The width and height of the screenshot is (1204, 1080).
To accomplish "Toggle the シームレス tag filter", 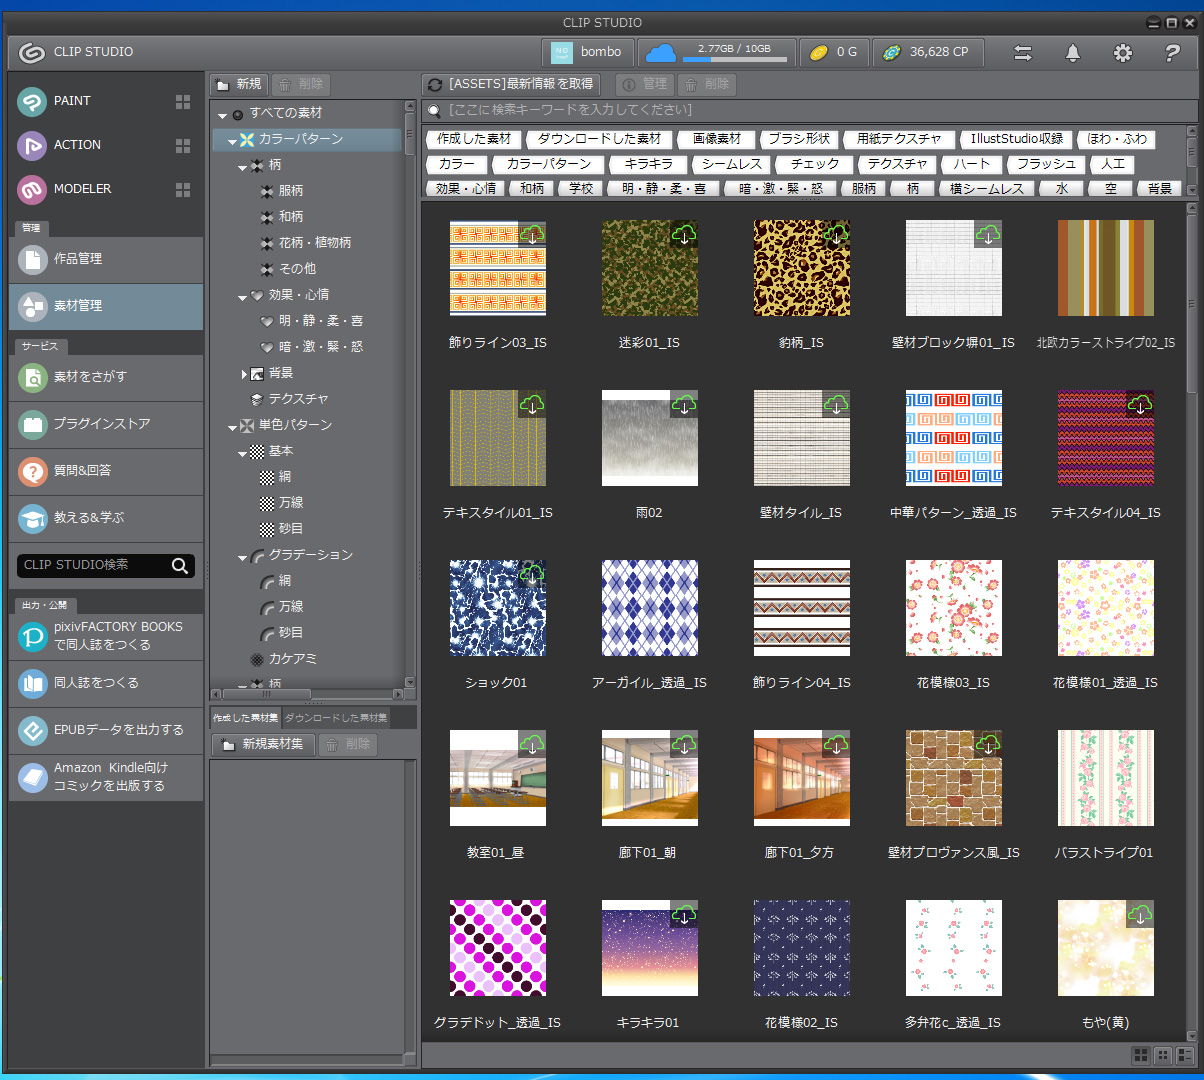I will coord(731,164).
